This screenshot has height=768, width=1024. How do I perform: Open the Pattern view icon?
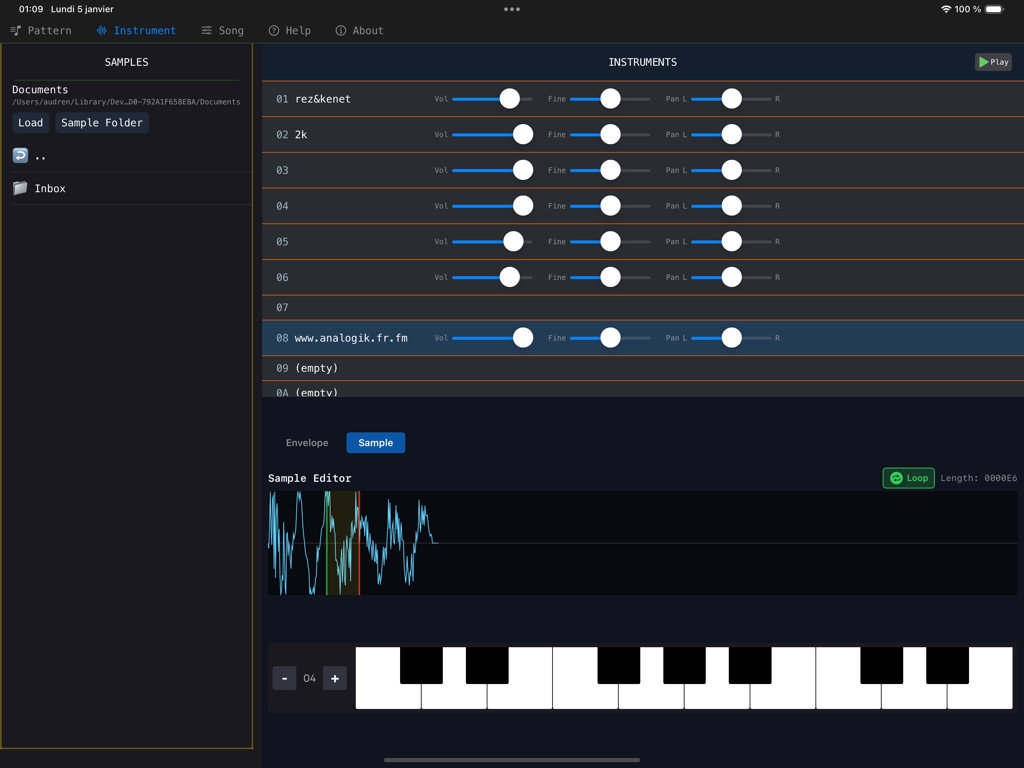tap(14, 30)
